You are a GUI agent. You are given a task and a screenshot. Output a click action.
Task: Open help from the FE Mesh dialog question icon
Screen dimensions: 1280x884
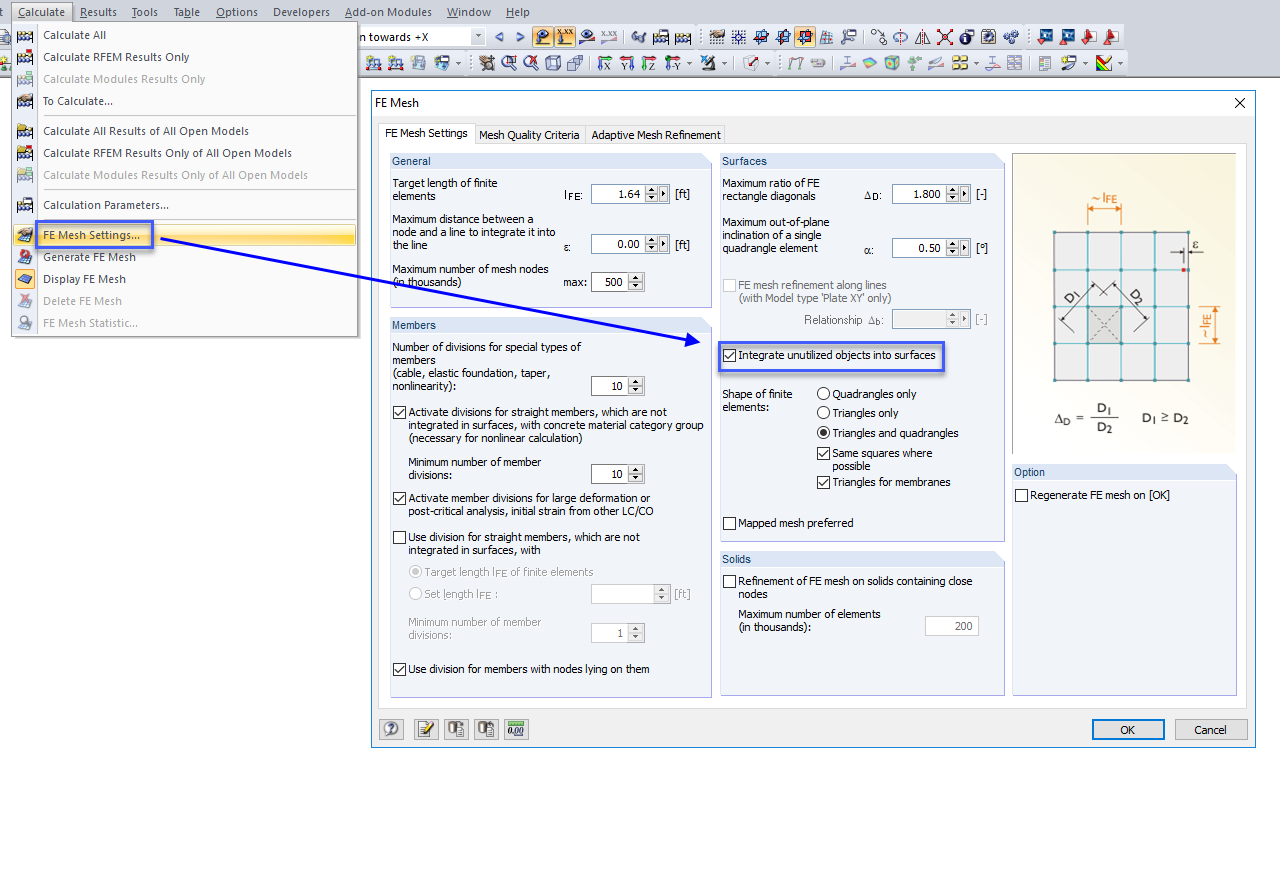point(391,729)
